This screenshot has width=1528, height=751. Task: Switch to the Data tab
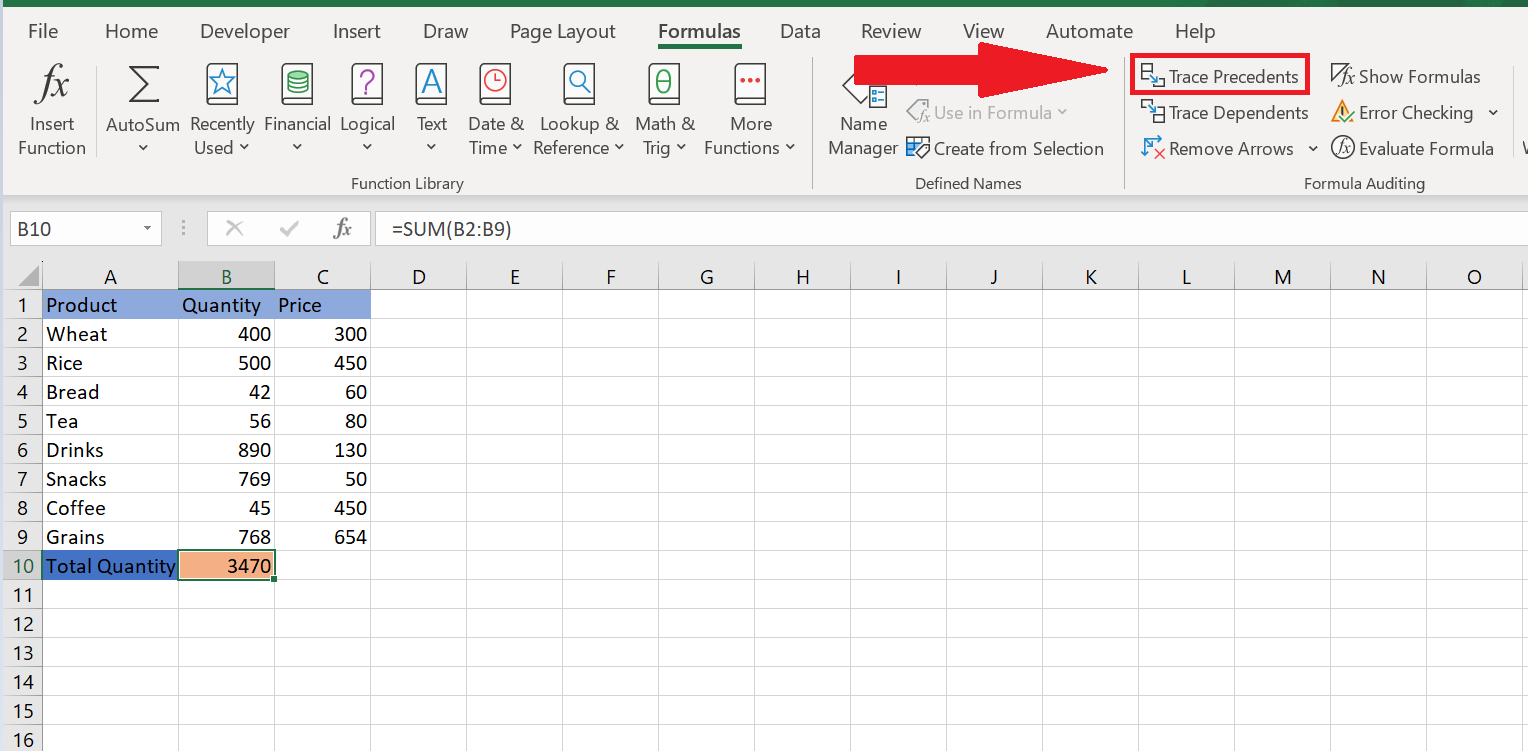tap(800, 31)
